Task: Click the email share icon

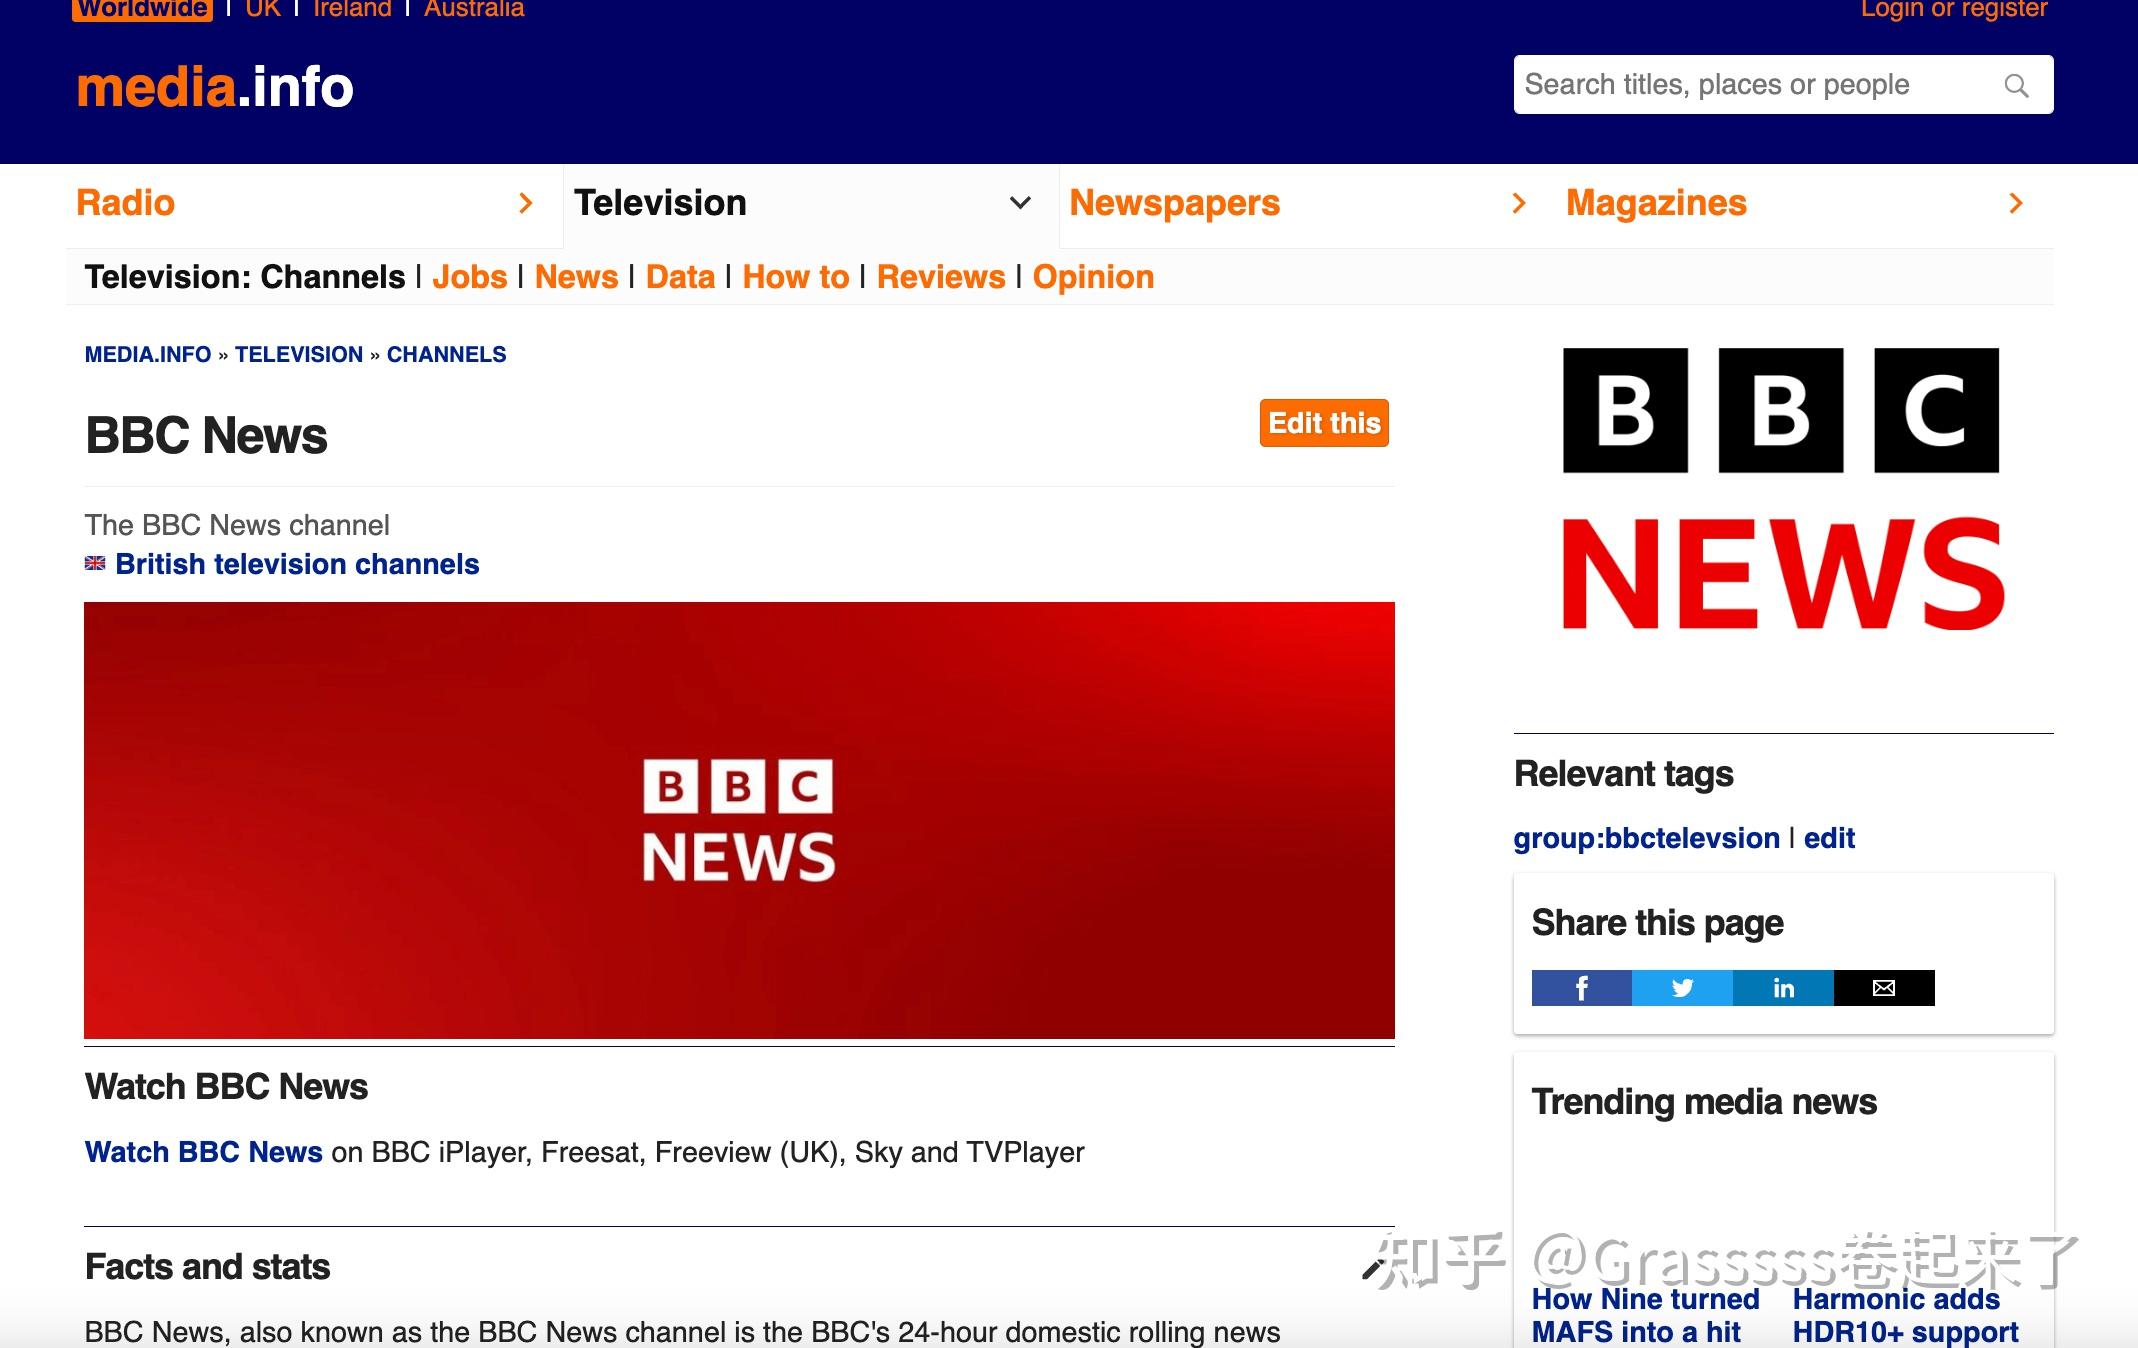Action: coord(1883,988)
